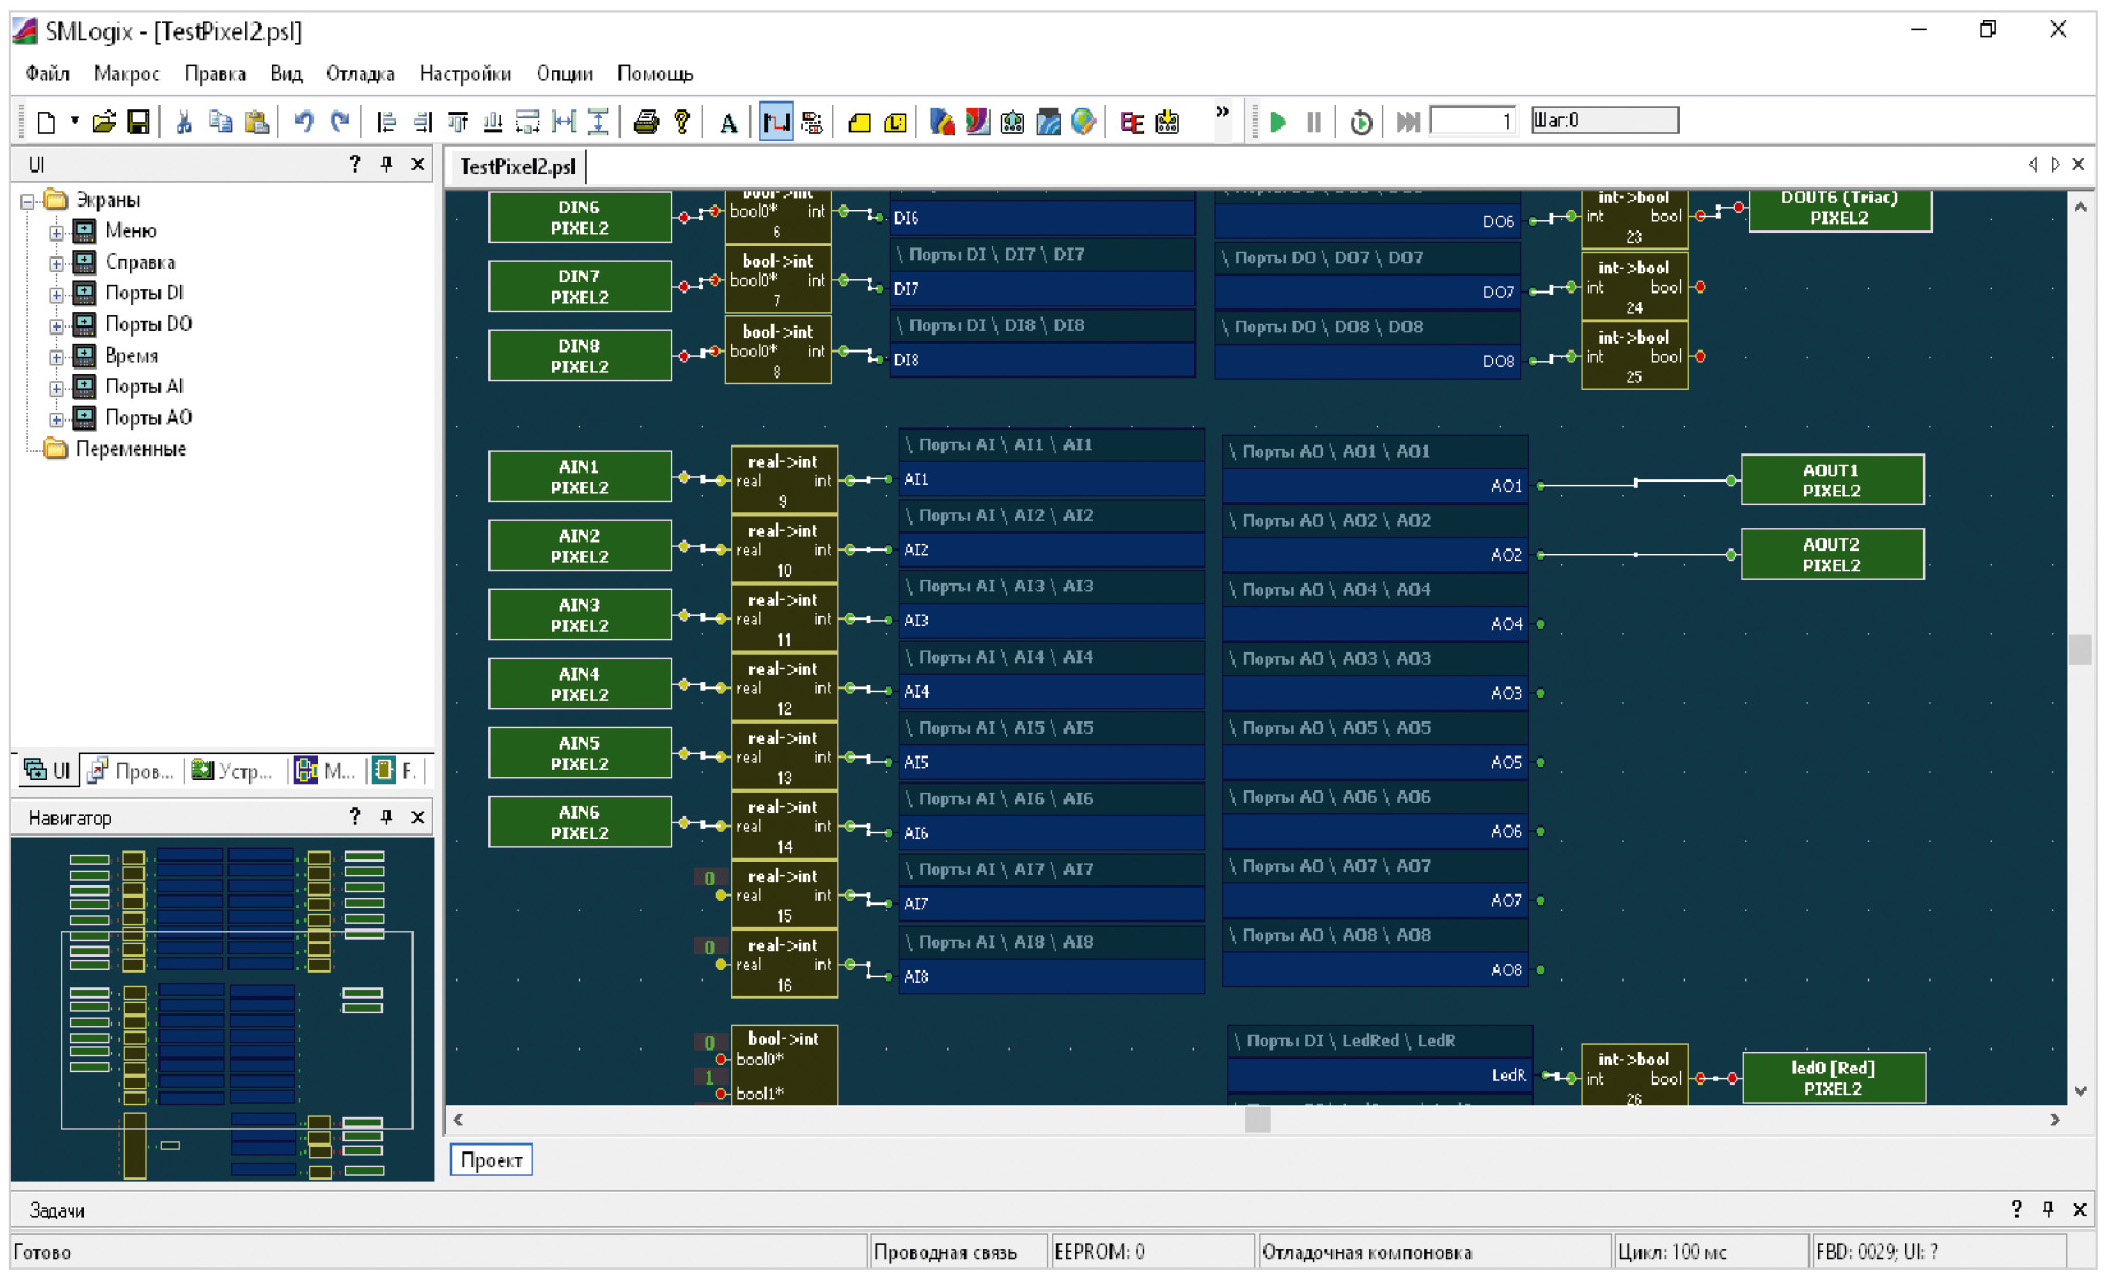Screen dimensions: 2107x1279
Task: Click the Cut scissors icon
Action: click(x=184, y=122)
